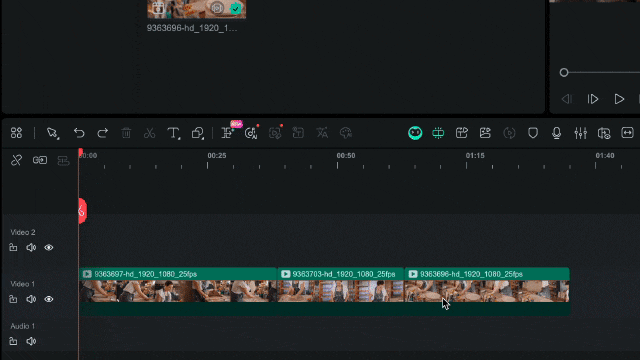This screenshot has width=640, height=360.
Task: Toggle the green auto ripple icon
Action: 438,133
